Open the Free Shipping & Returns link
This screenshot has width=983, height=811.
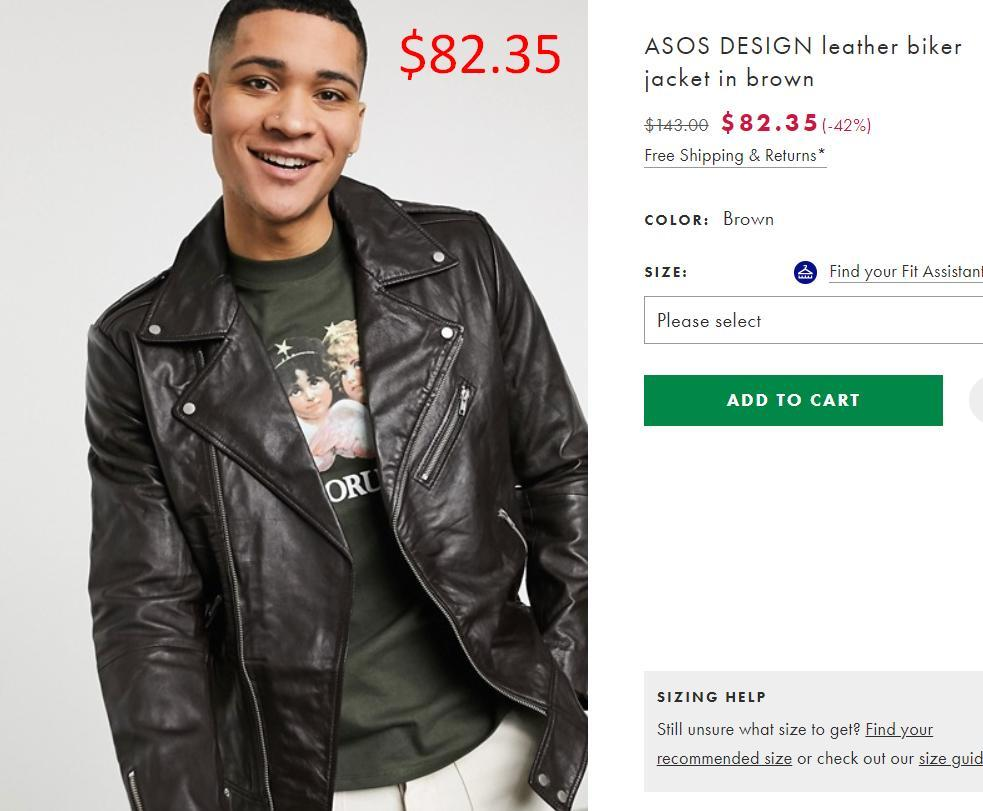735,156
